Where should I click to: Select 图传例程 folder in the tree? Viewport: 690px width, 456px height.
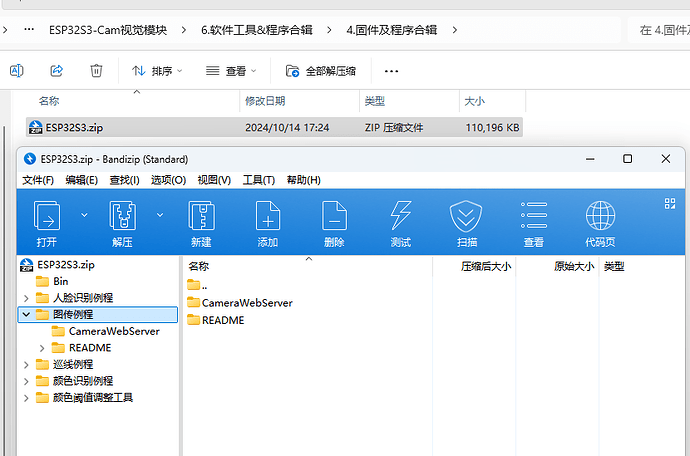click(73, 314)
